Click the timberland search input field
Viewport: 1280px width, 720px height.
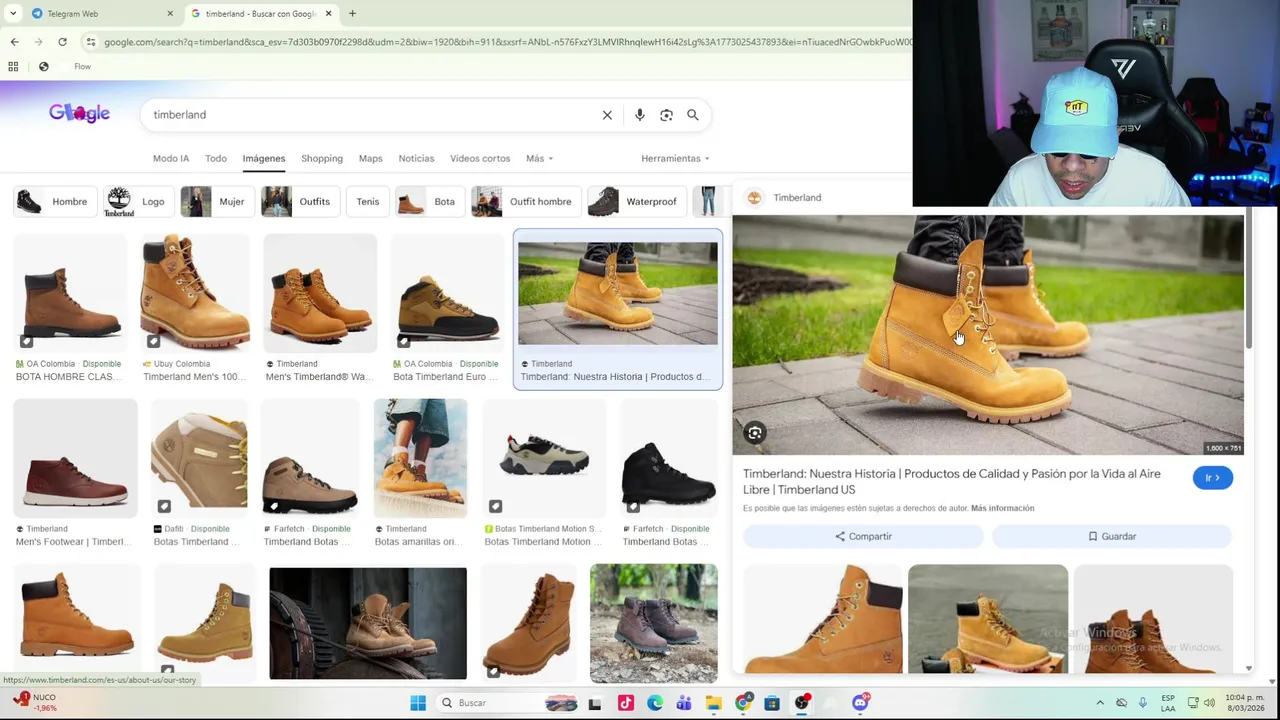click(x=370, y=115)
